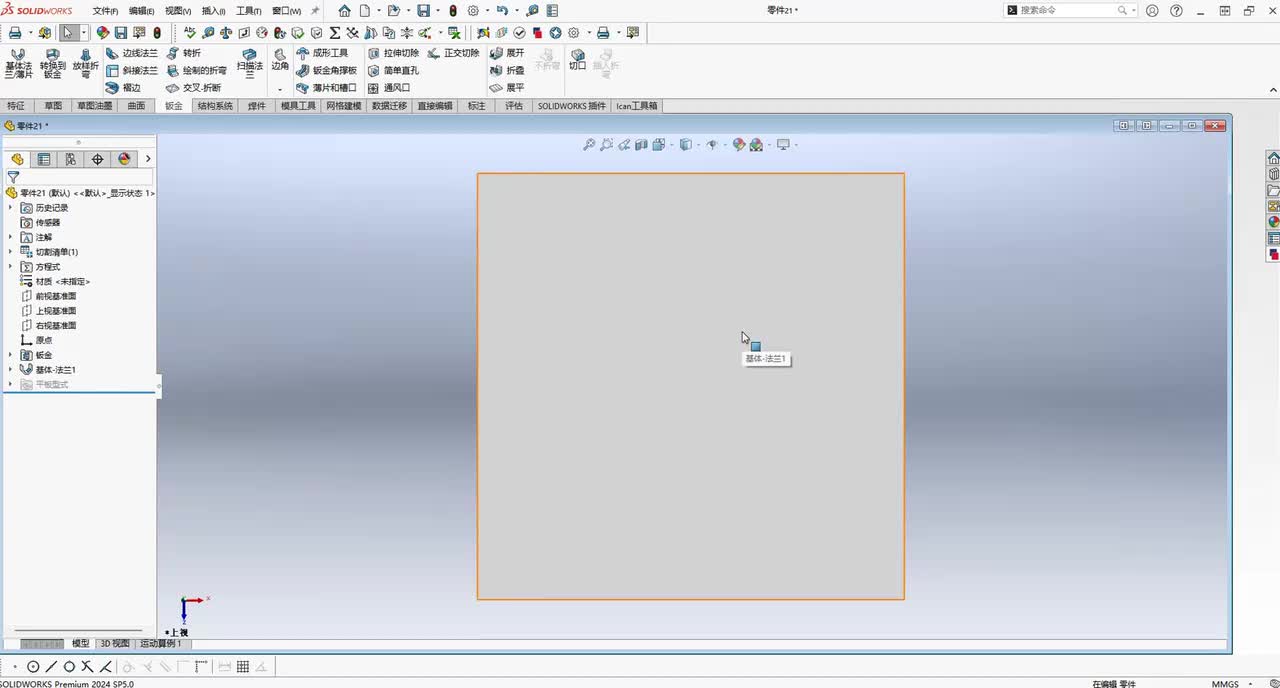Select the 成形工具 forming tool
The width and height of the screenshot is (1280, 688).
coord(321,53)
